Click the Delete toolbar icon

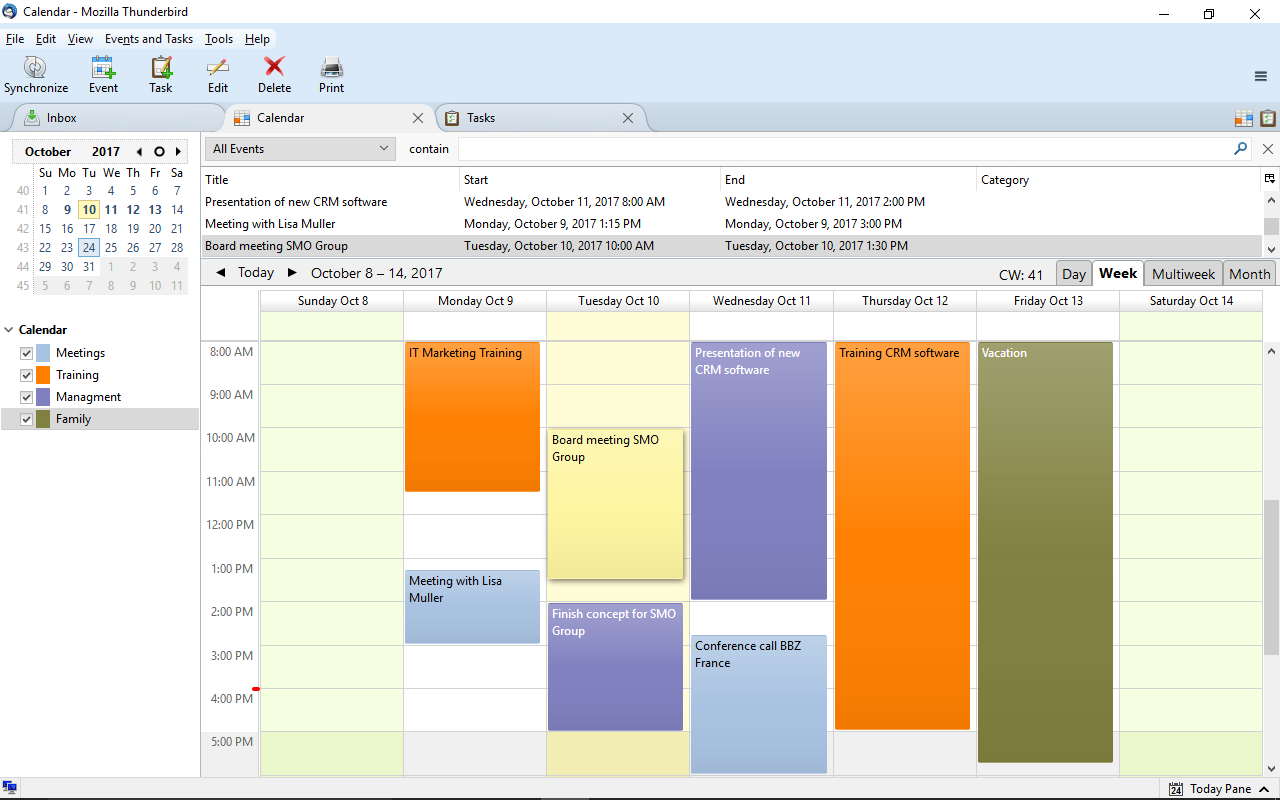pos(274,67)
